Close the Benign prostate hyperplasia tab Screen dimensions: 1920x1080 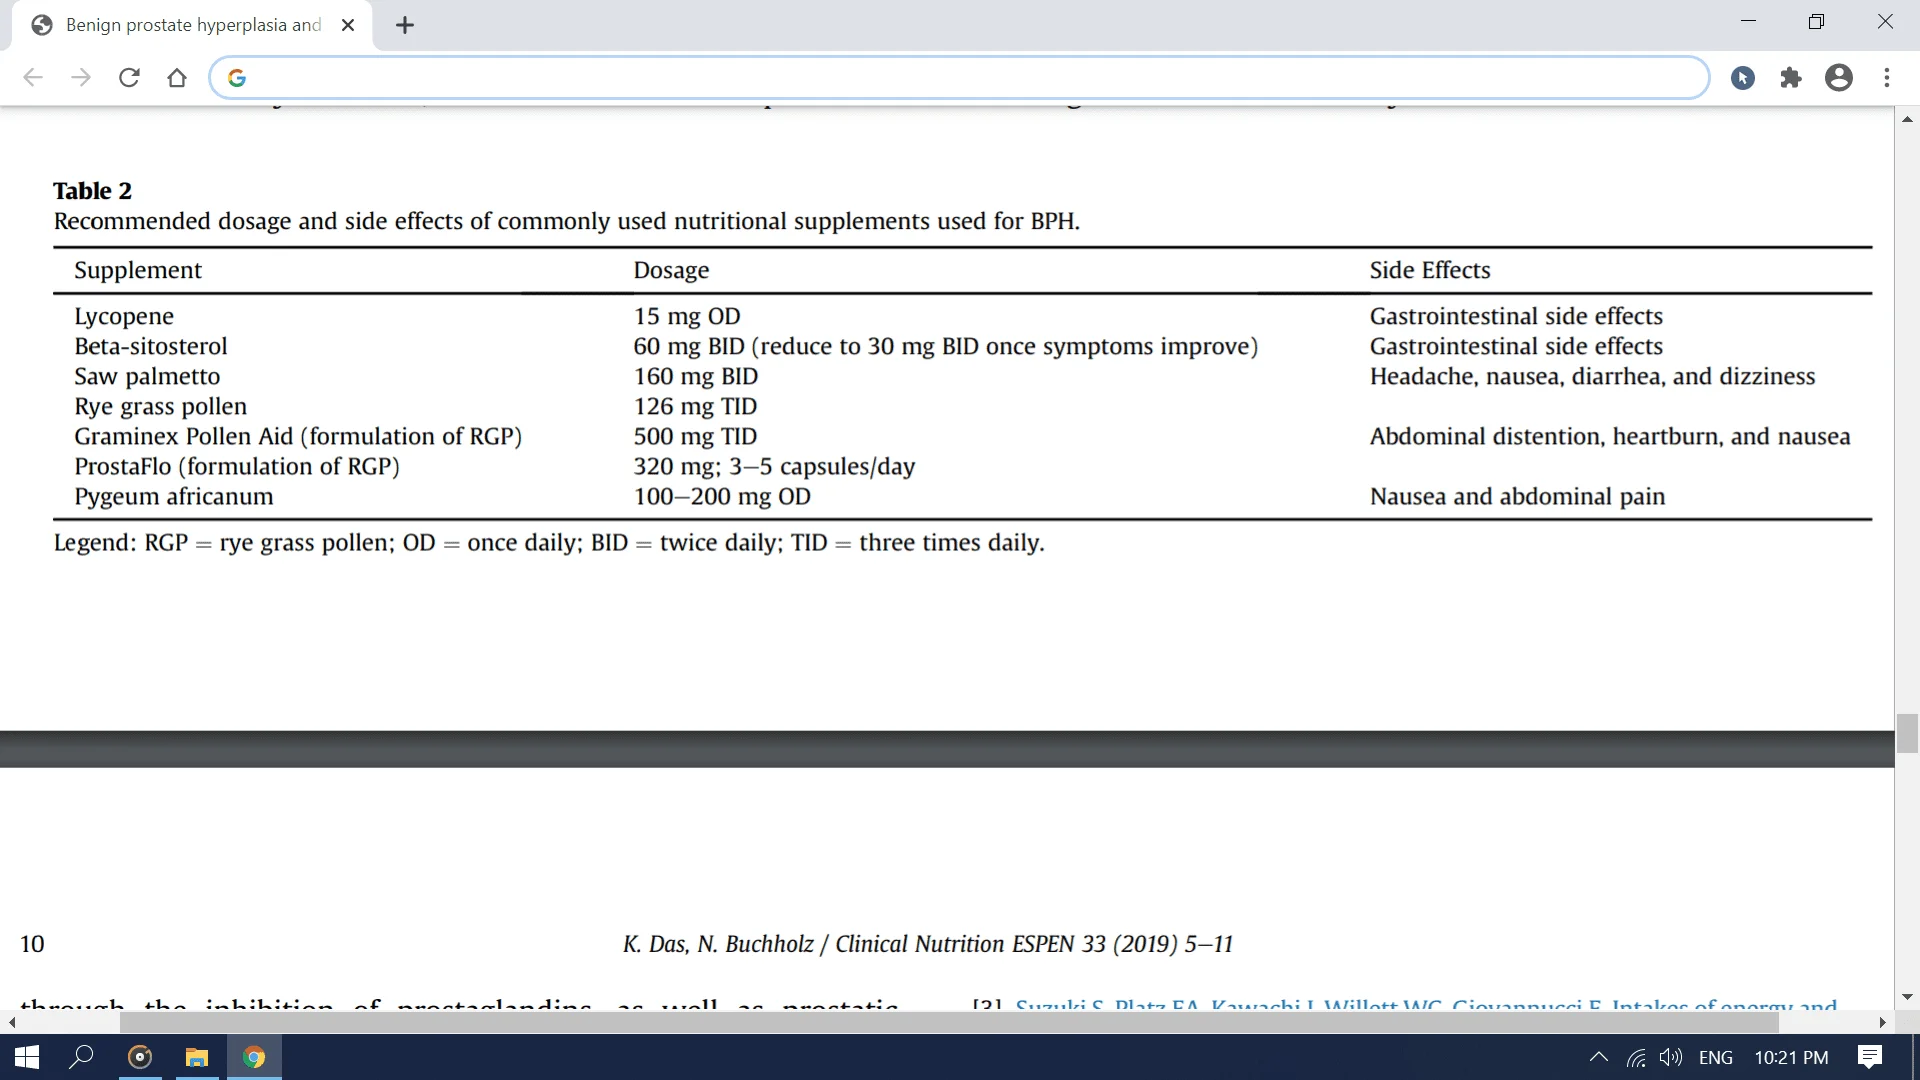click(x=348, y=26)
